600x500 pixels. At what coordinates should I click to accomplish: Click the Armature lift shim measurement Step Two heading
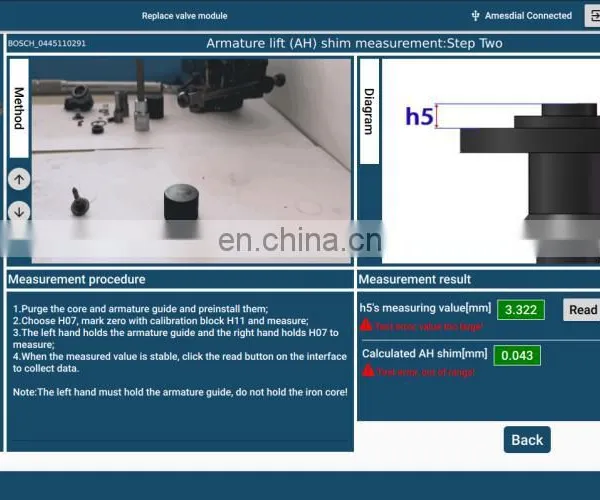(x=354, y=43)
